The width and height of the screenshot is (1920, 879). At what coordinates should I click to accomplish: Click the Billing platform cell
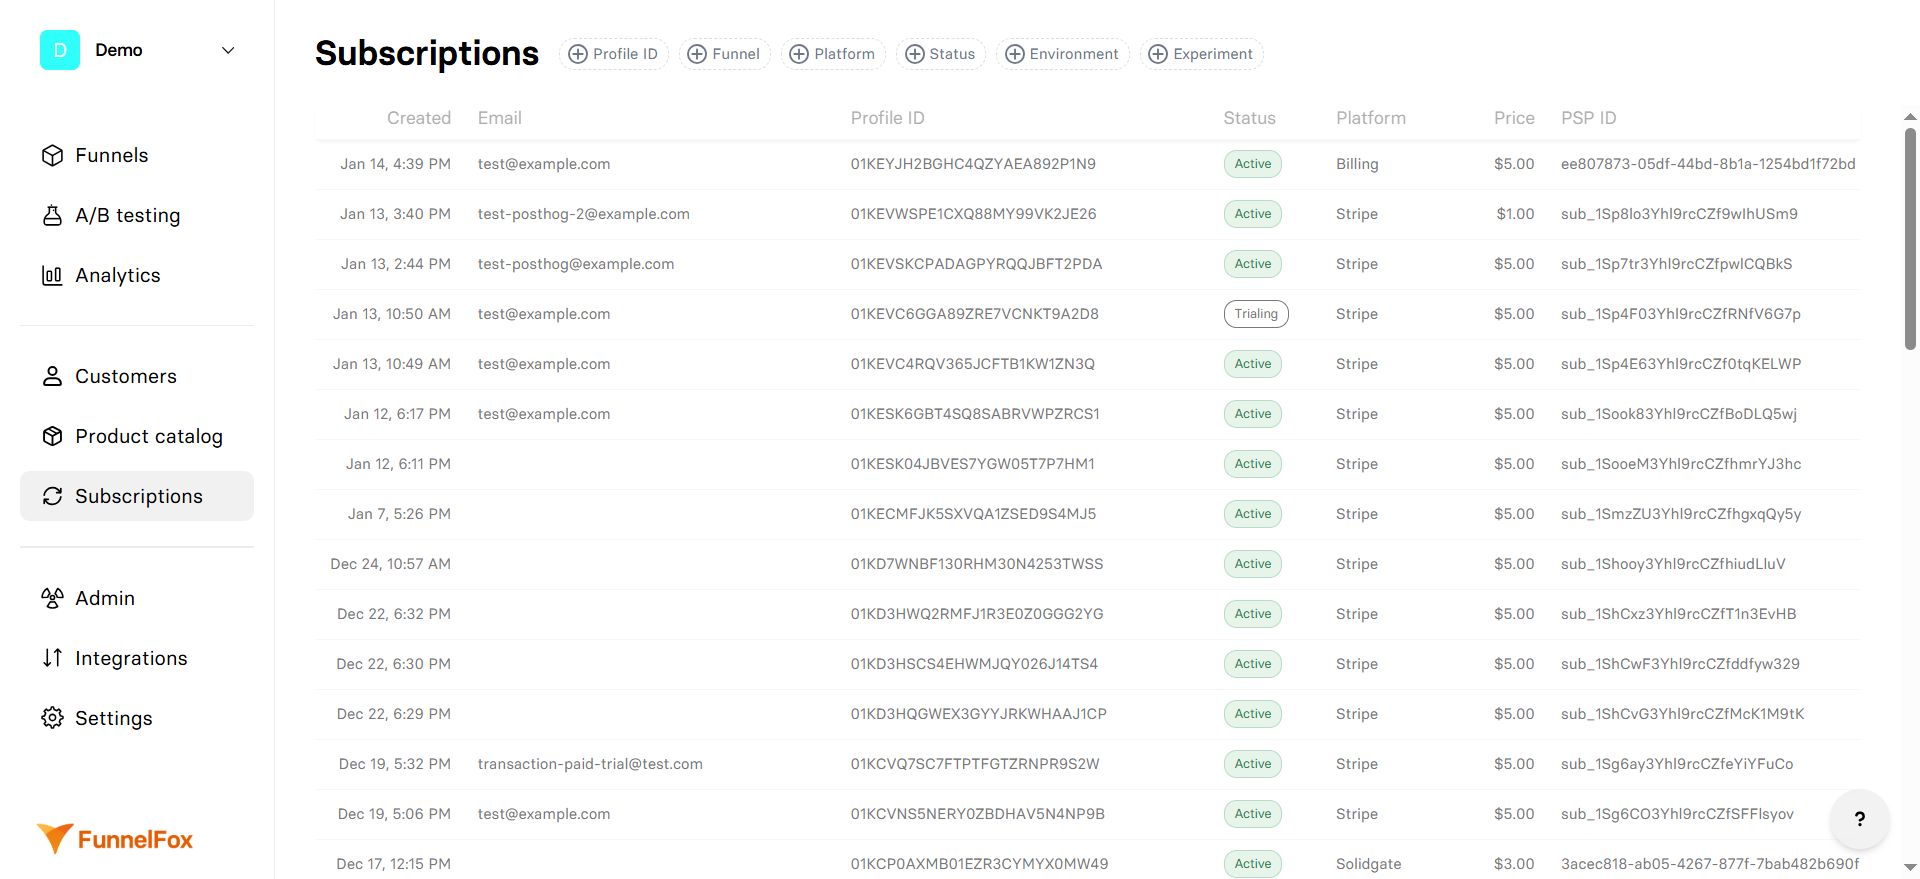[x=1357, y=164]
